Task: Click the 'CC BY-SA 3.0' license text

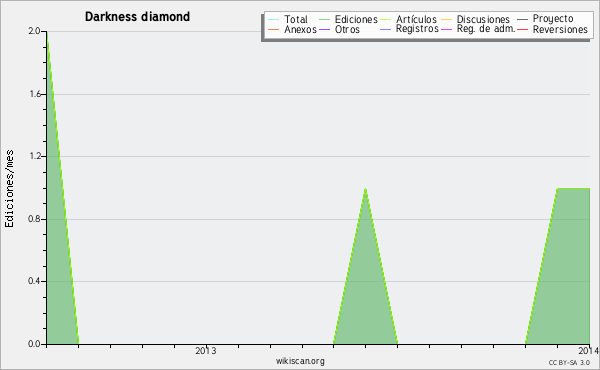Action: pos(569,363)
